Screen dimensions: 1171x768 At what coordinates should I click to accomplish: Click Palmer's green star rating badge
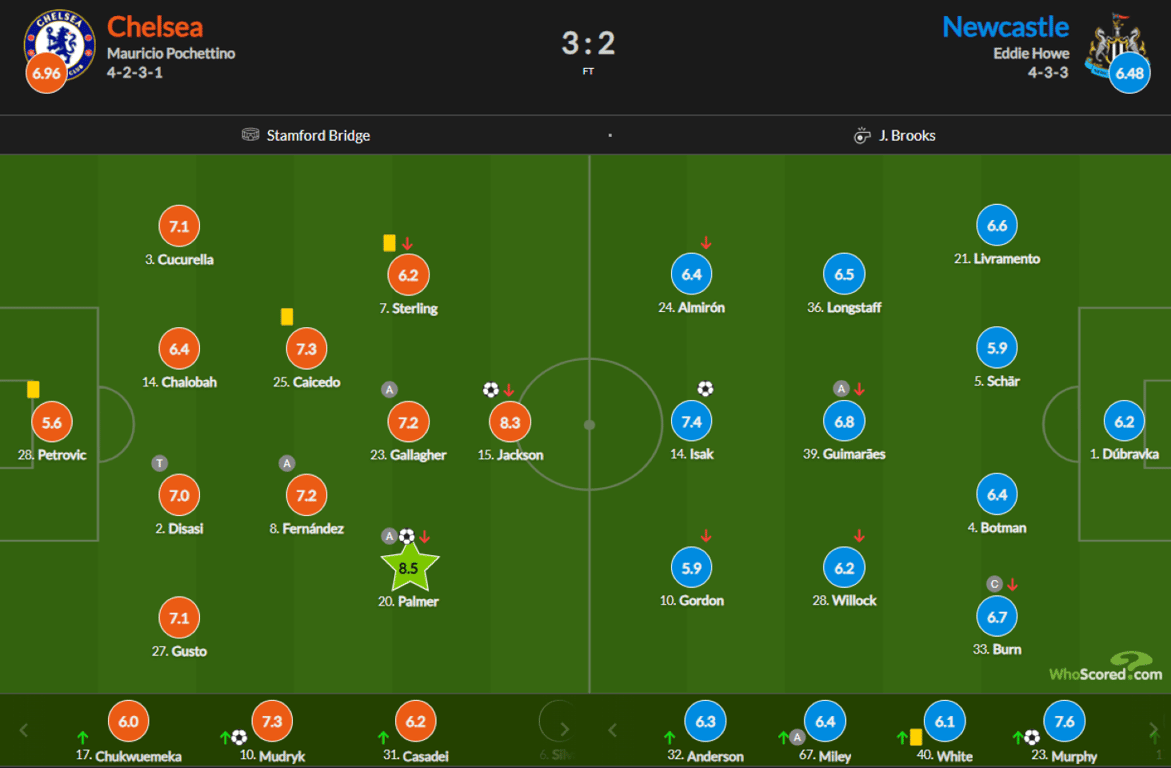pyautogui.click(x=408, y=568)
